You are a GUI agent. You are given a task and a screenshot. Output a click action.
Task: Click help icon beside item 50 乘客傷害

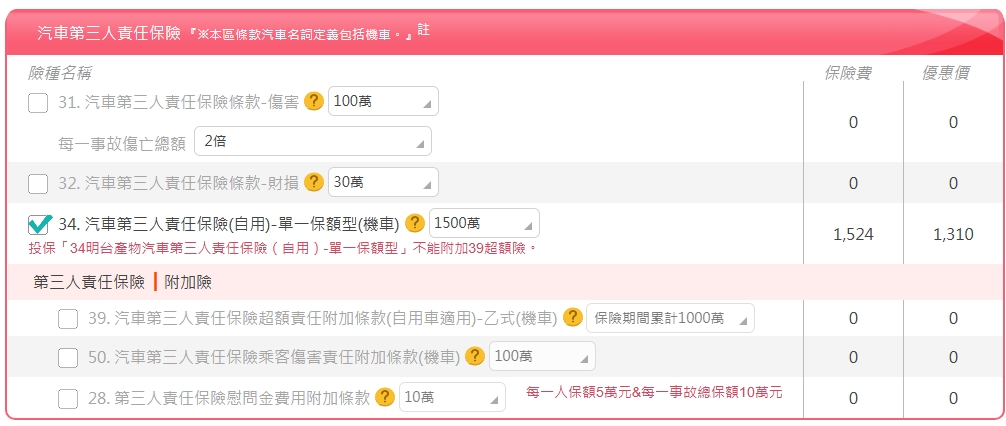(475, 357)
